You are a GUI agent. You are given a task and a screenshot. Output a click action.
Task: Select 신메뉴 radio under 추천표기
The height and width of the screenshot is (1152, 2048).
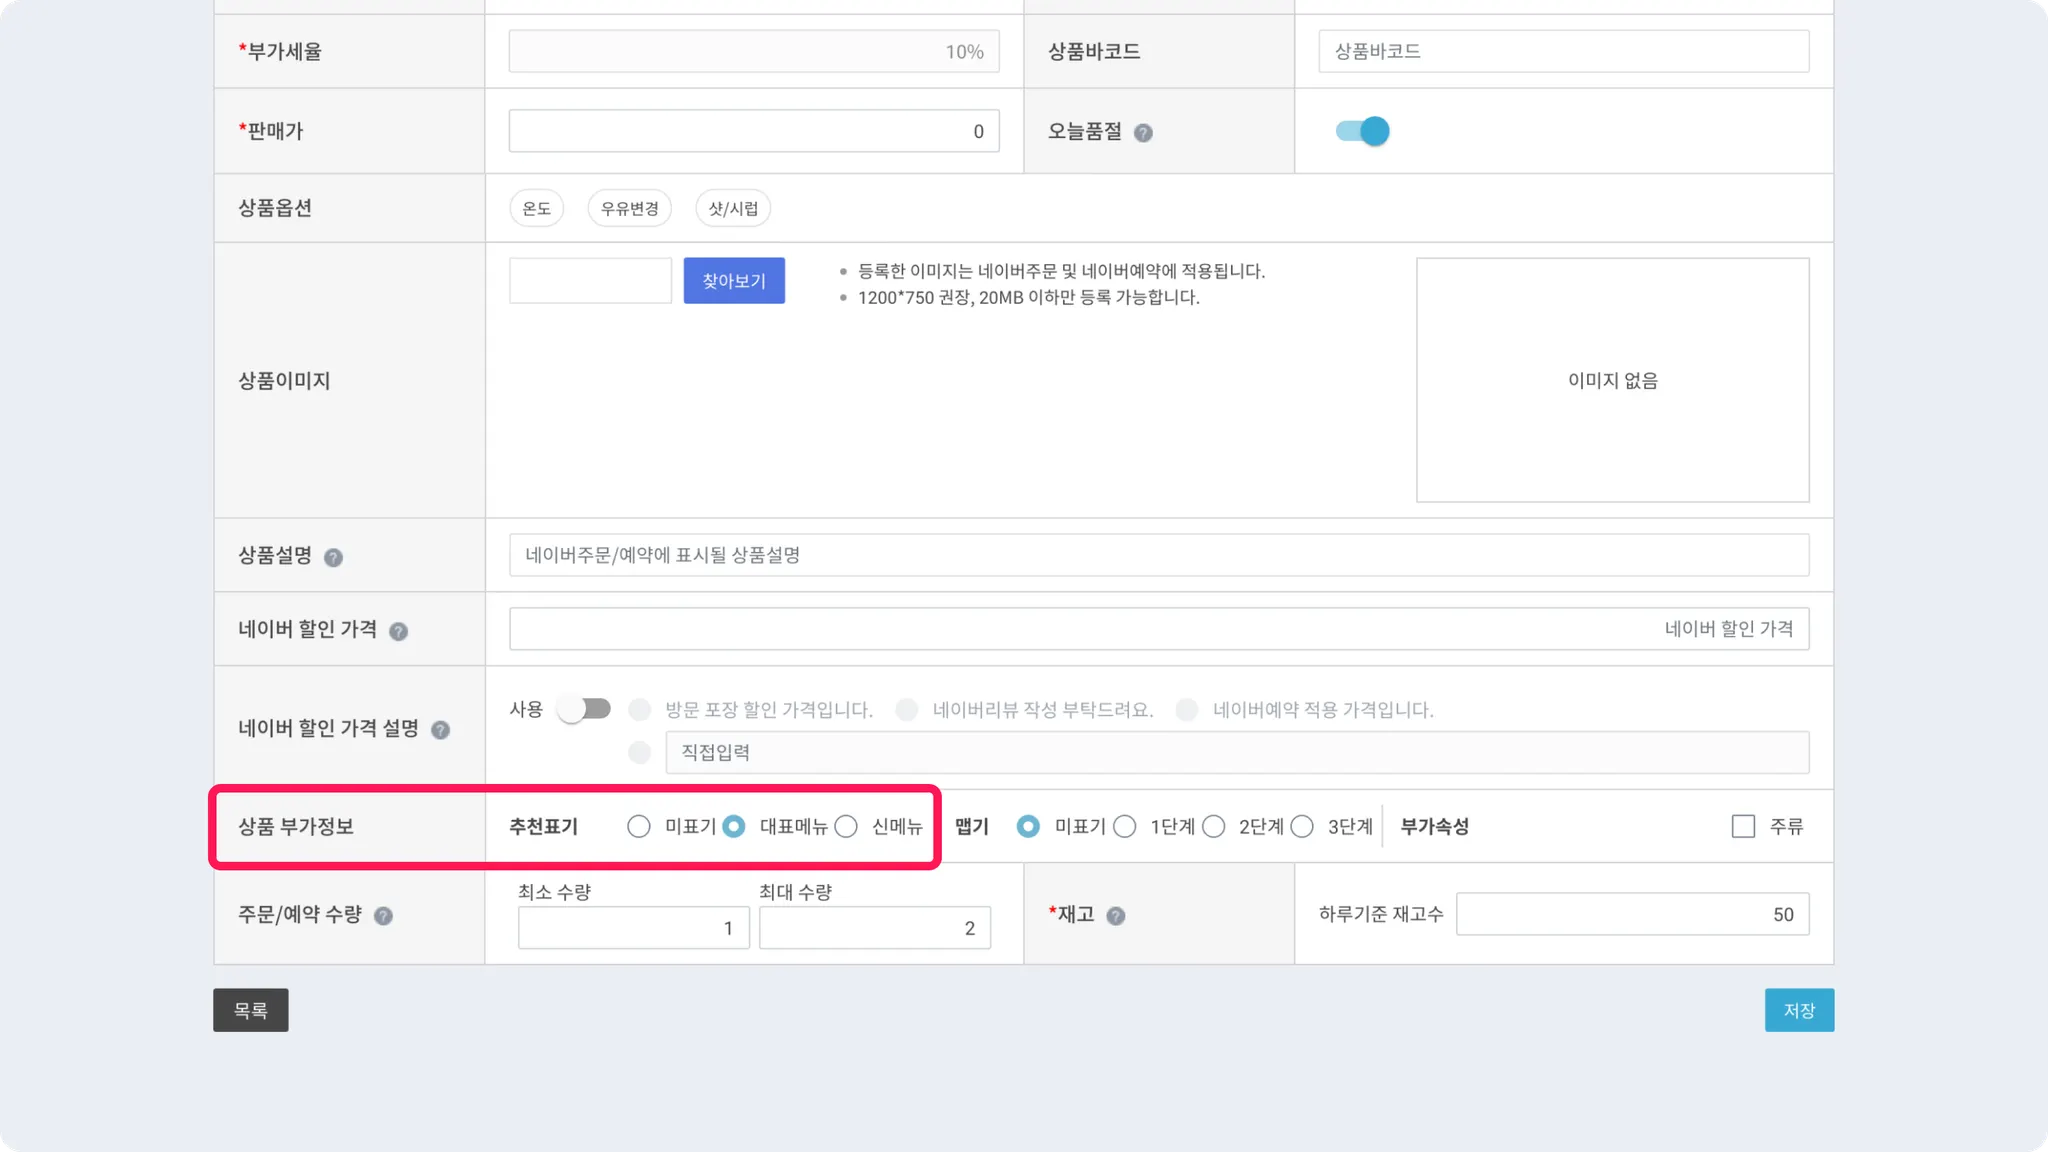(846, 826)
